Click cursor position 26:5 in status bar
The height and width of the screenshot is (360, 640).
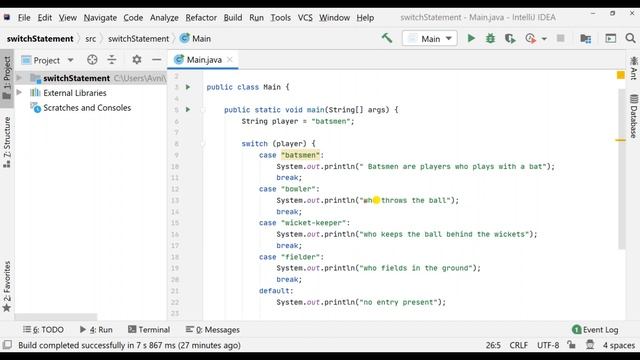point(493,345)
